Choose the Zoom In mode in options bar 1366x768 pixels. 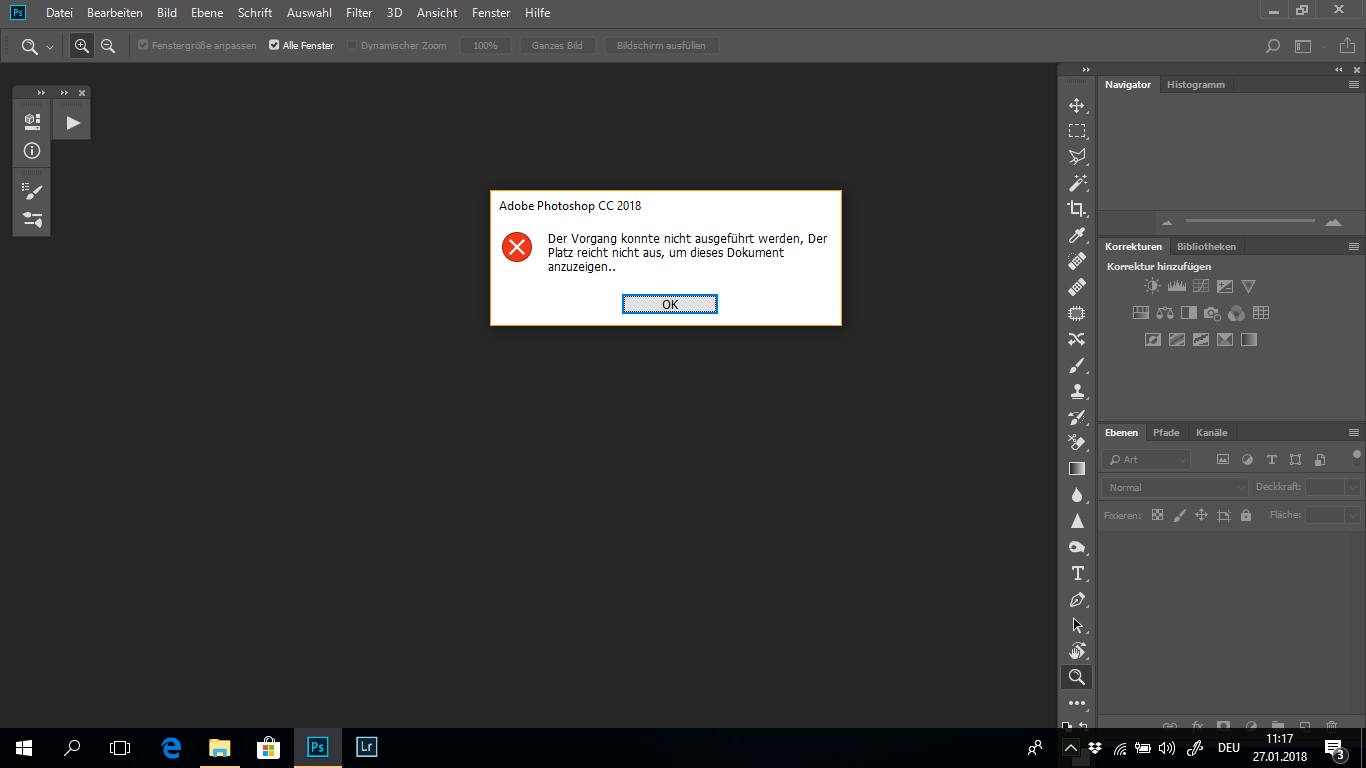tap(82, 46)
